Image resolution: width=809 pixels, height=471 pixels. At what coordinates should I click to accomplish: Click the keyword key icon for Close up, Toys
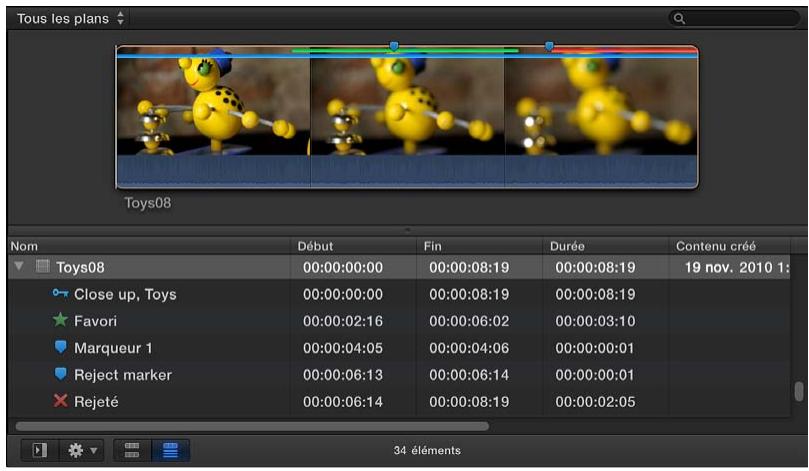[60, 294]
